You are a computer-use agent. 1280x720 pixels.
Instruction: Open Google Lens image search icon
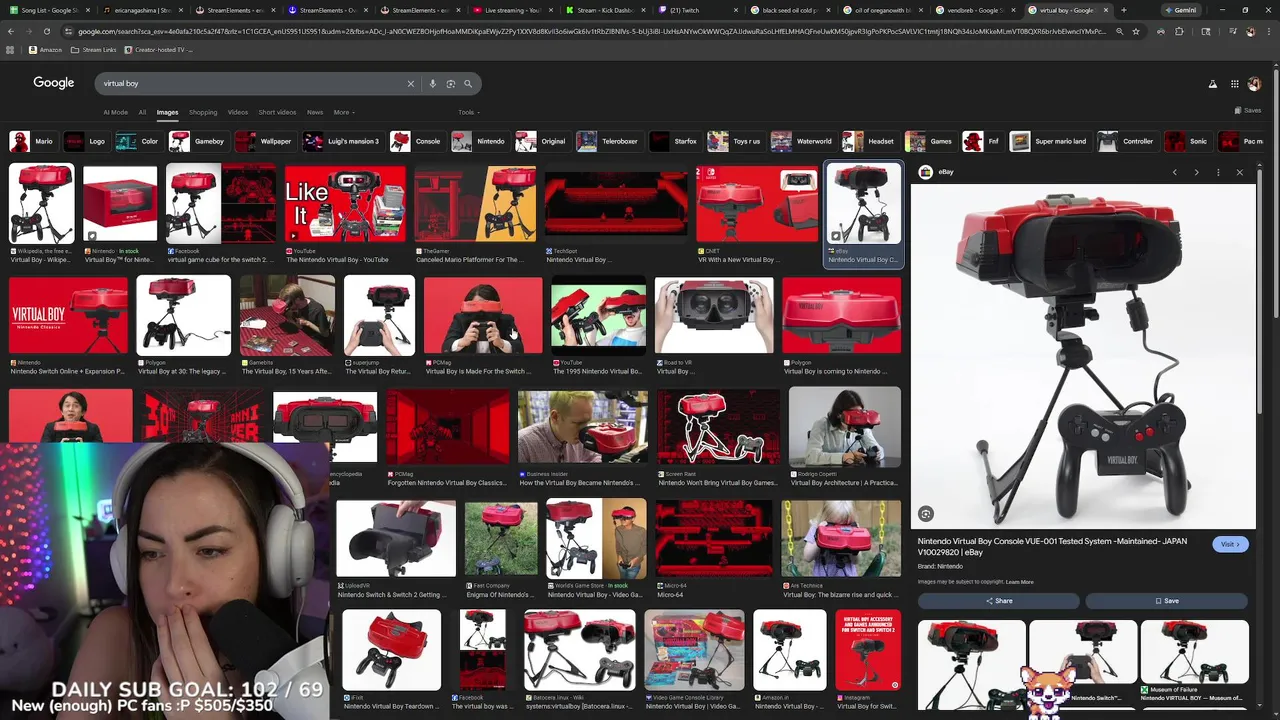click(451, 84)
